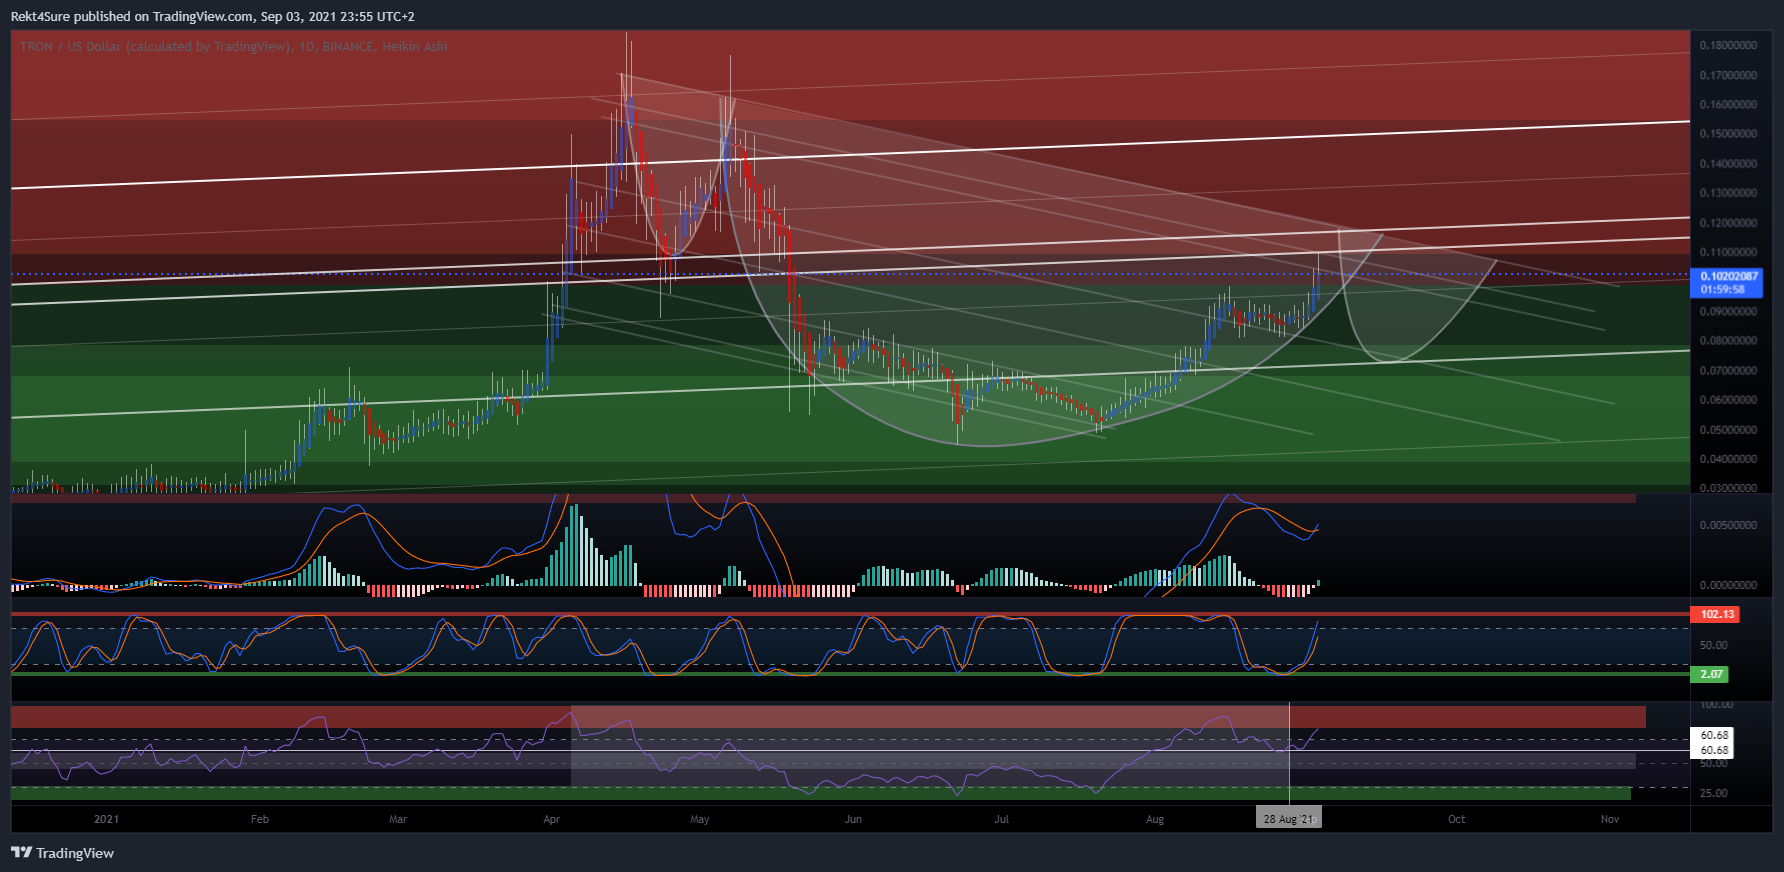Viewport: 1784px width, 872px height.
Task: Click the Mar label on time axis
Action: [398, 819]
